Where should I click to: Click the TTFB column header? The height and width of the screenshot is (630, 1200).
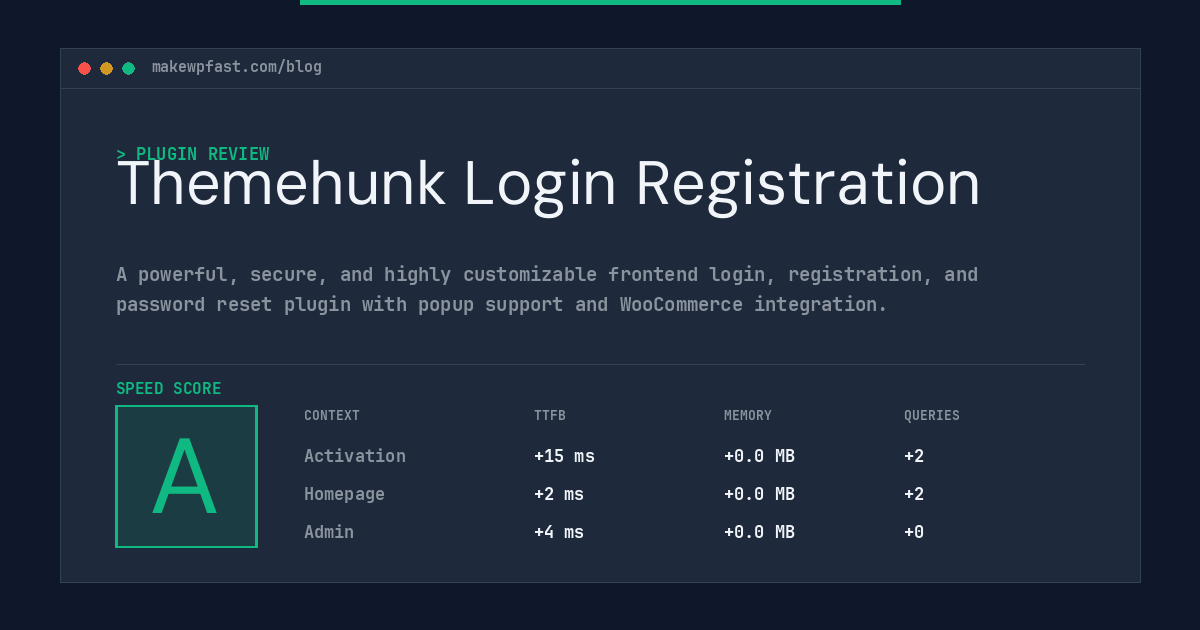coord(550,416)
